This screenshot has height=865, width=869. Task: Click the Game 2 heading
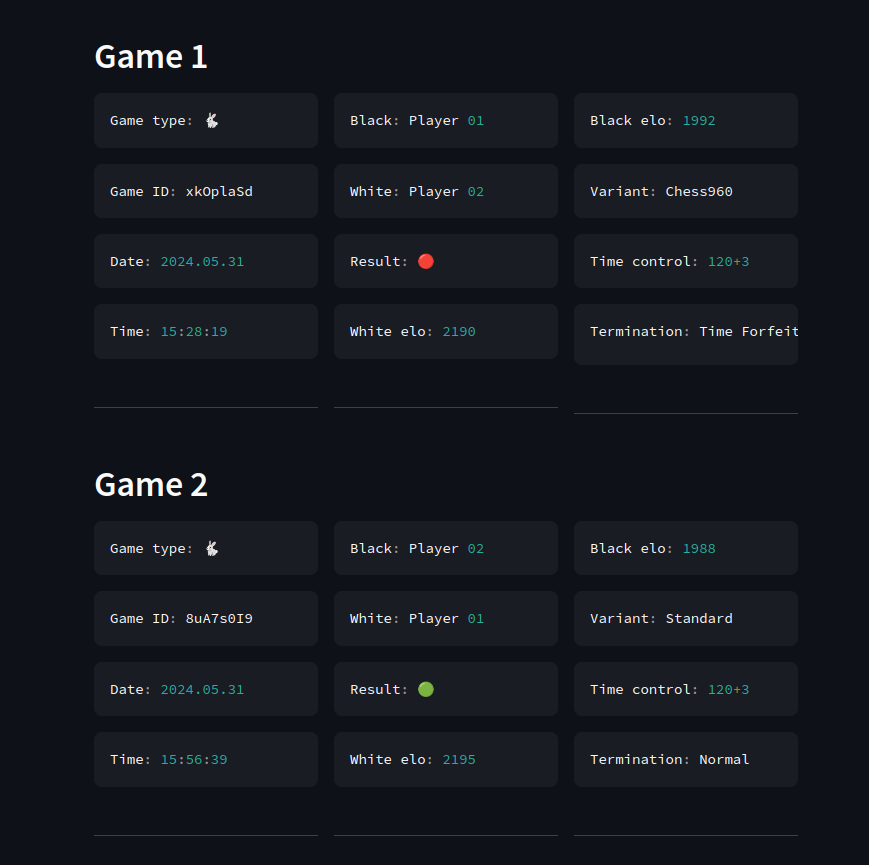click(x=151, y=484)
